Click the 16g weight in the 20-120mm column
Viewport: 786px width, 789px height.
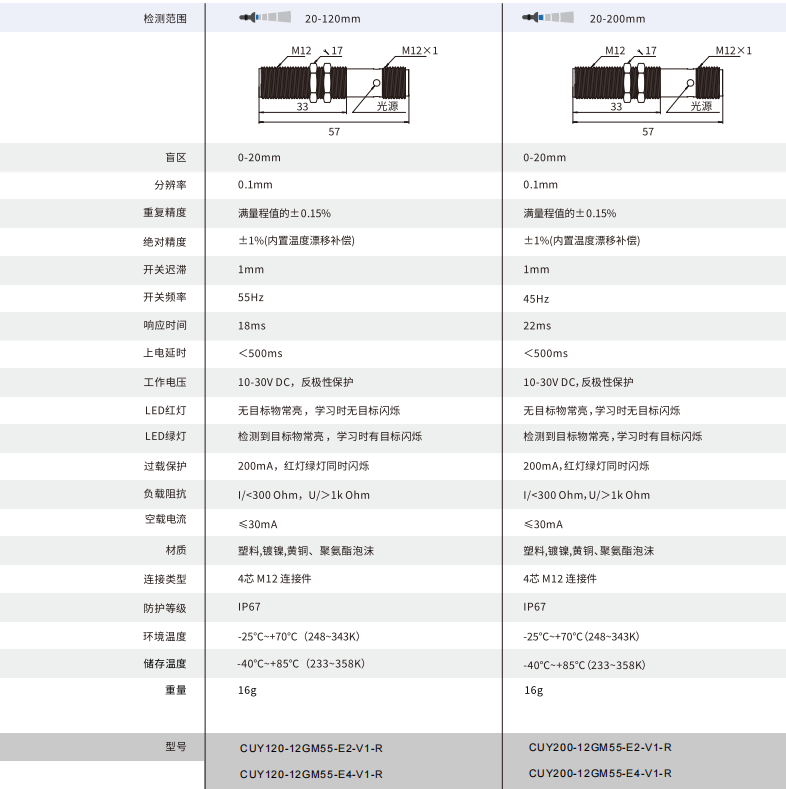[x=247, y=690]
